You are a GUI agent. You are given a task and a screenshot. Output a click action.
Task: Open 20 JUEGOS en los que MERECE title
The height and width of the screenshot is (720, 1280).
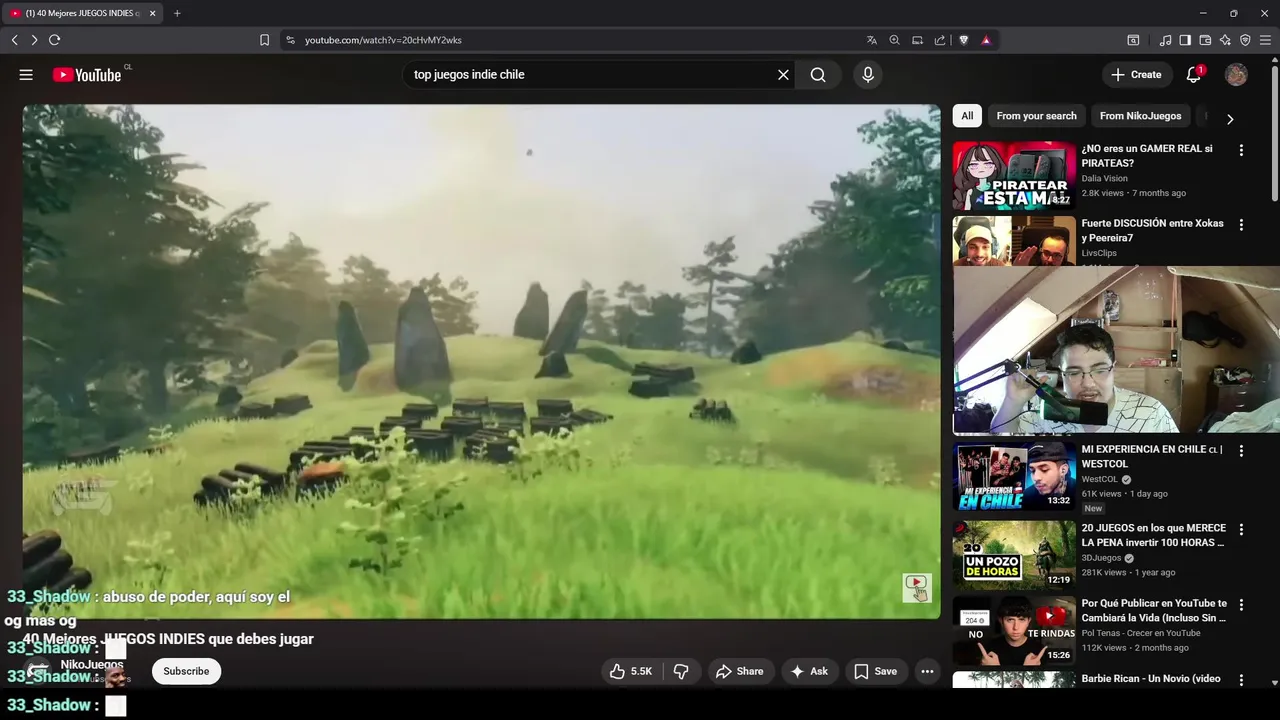(x=1153, y=535)
